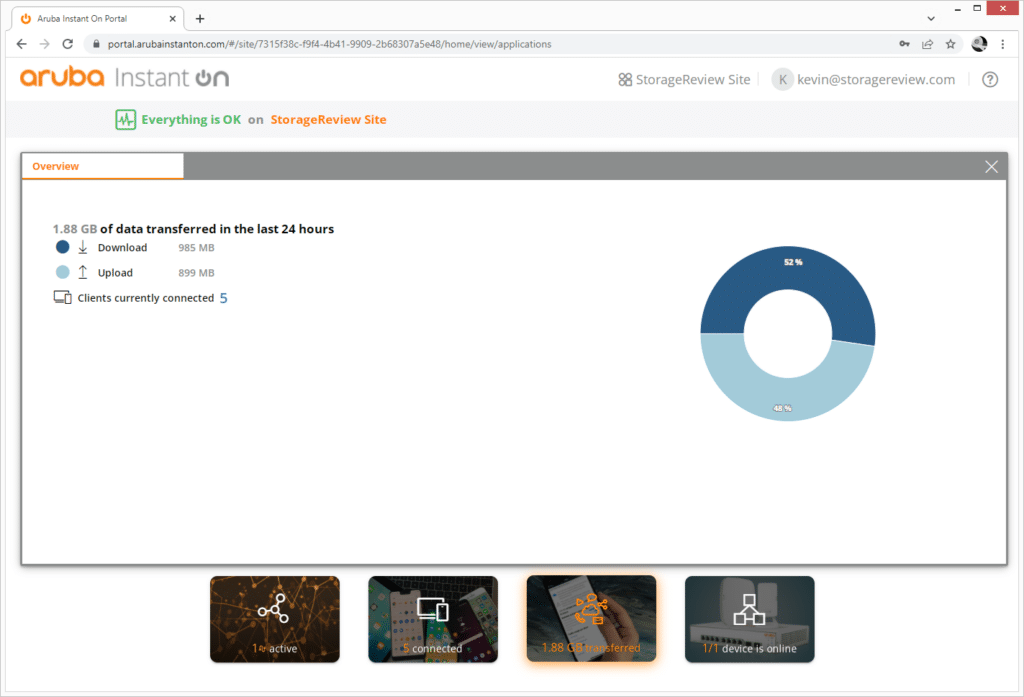Click the dark blue Download legend dot
The image size is (1024, 697).
(x=63, y=247)
